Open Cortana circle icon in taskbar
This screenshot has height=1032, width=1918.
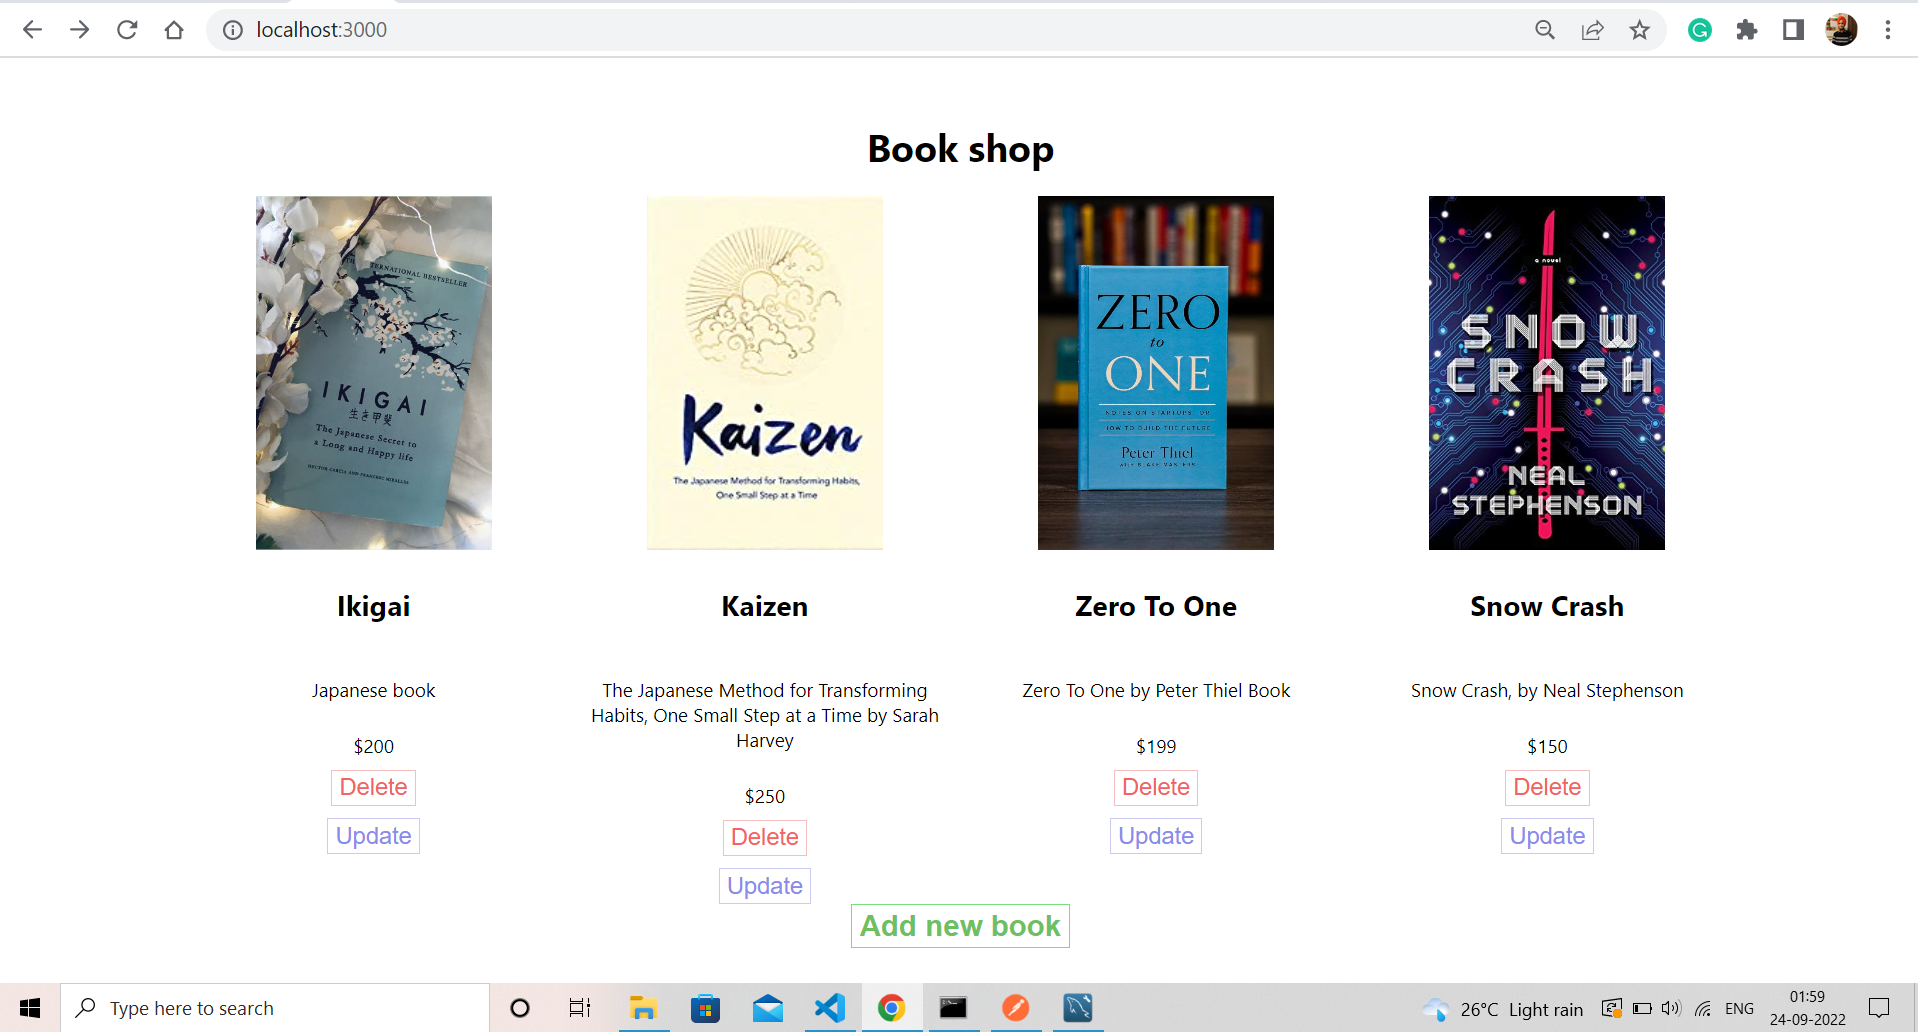pos(520,1008)
